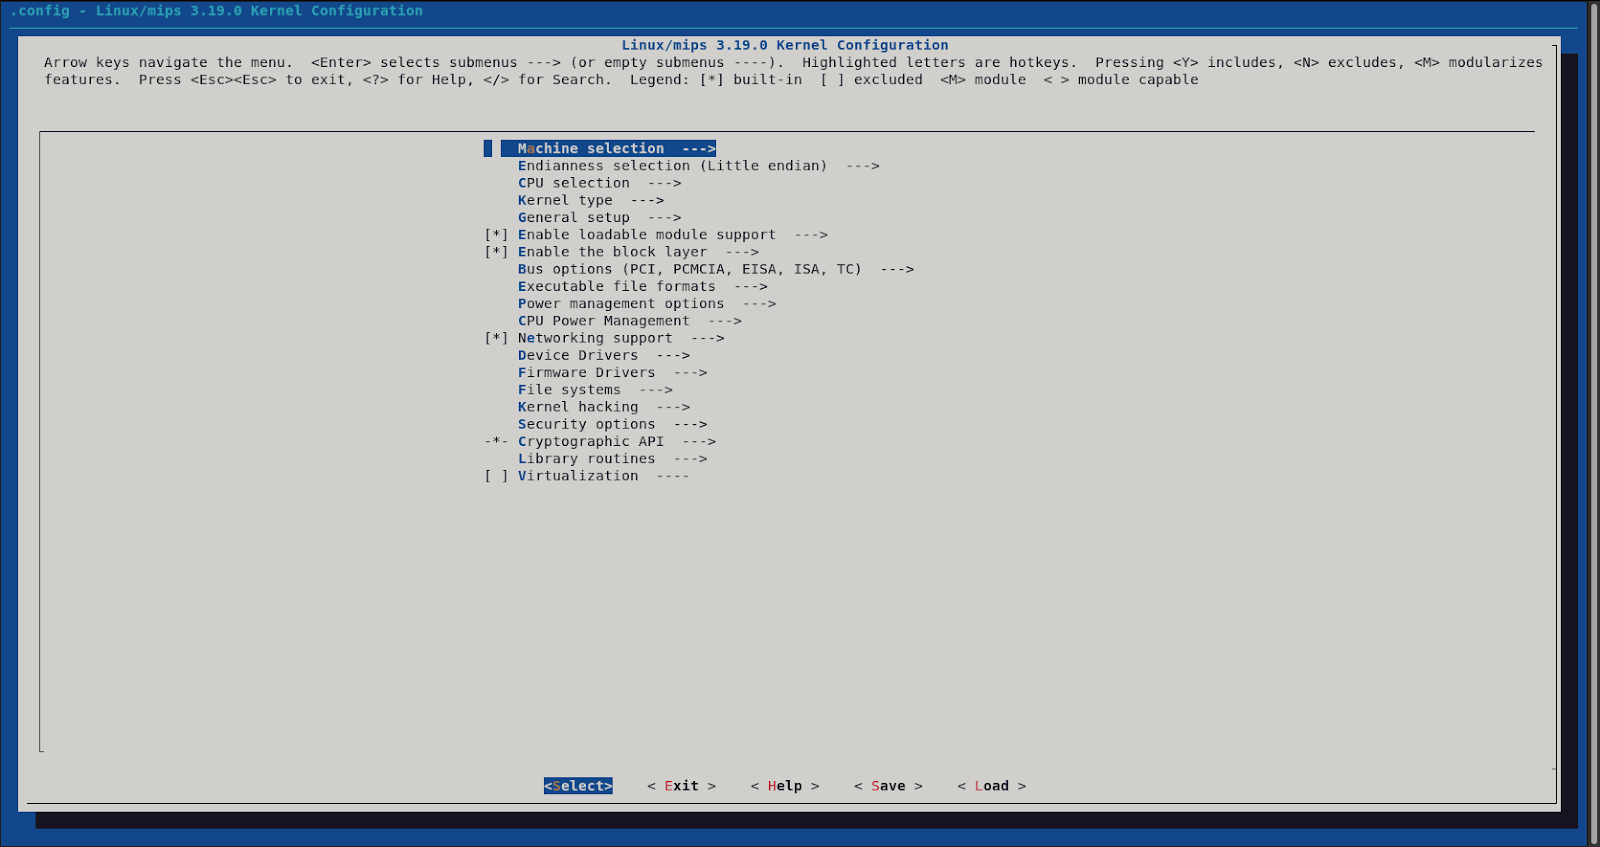Click the Load button
Screen dimensions: 1600x847
click(x=991, y=786)
